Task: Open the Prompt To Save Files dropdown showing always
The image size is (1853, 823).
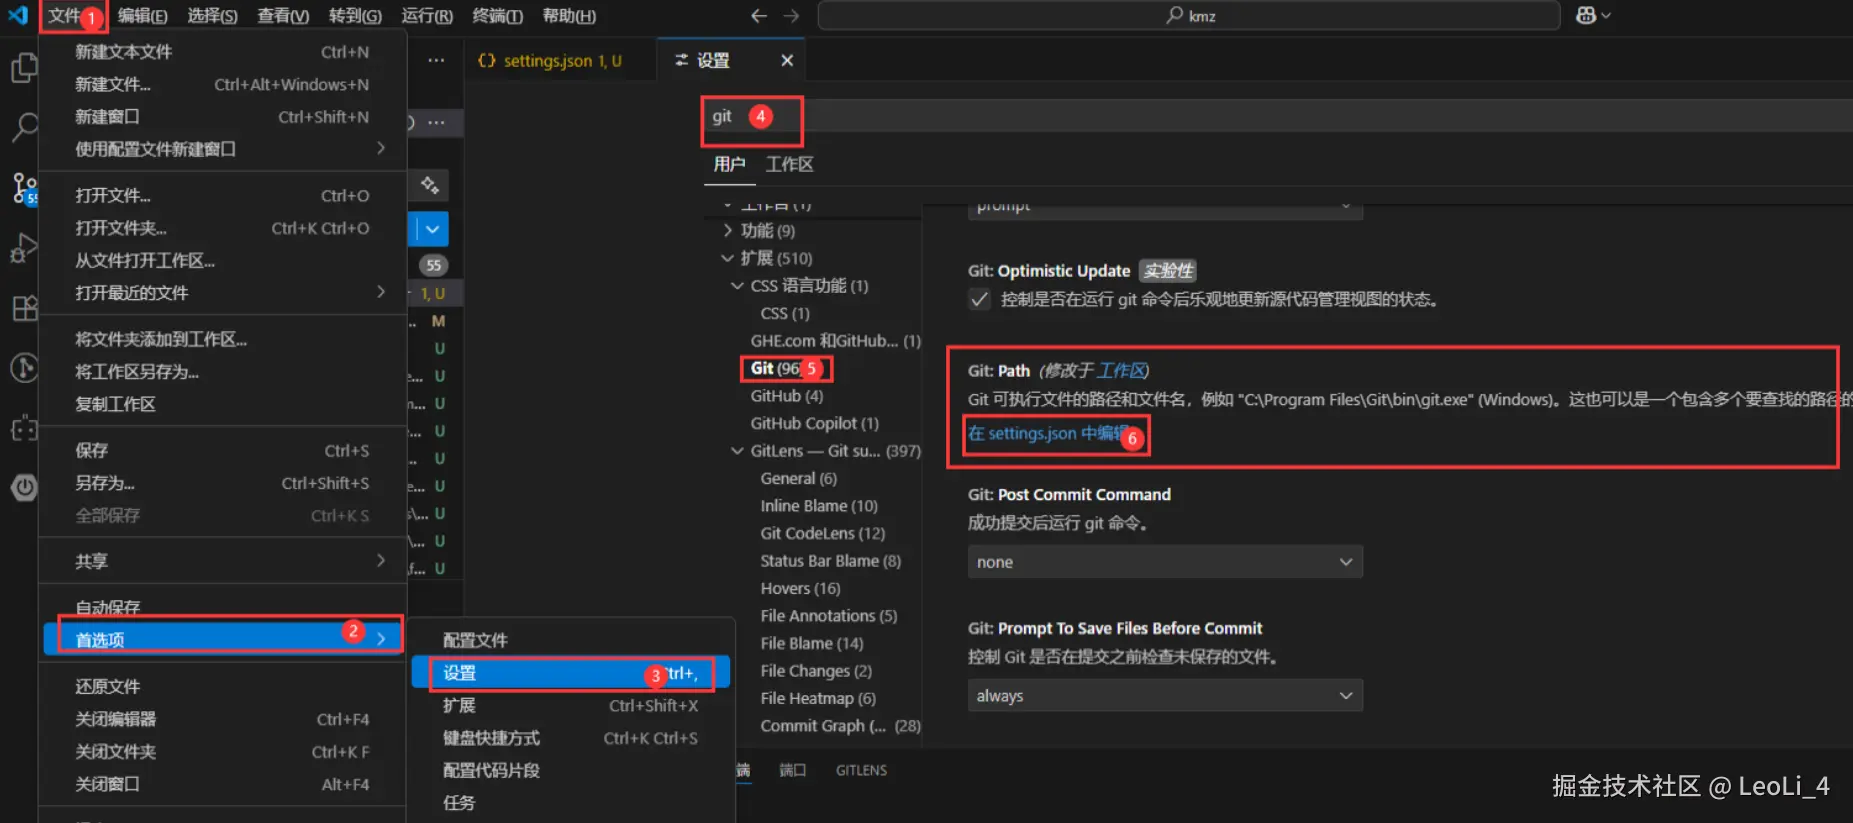Action: pos(1165,695)
